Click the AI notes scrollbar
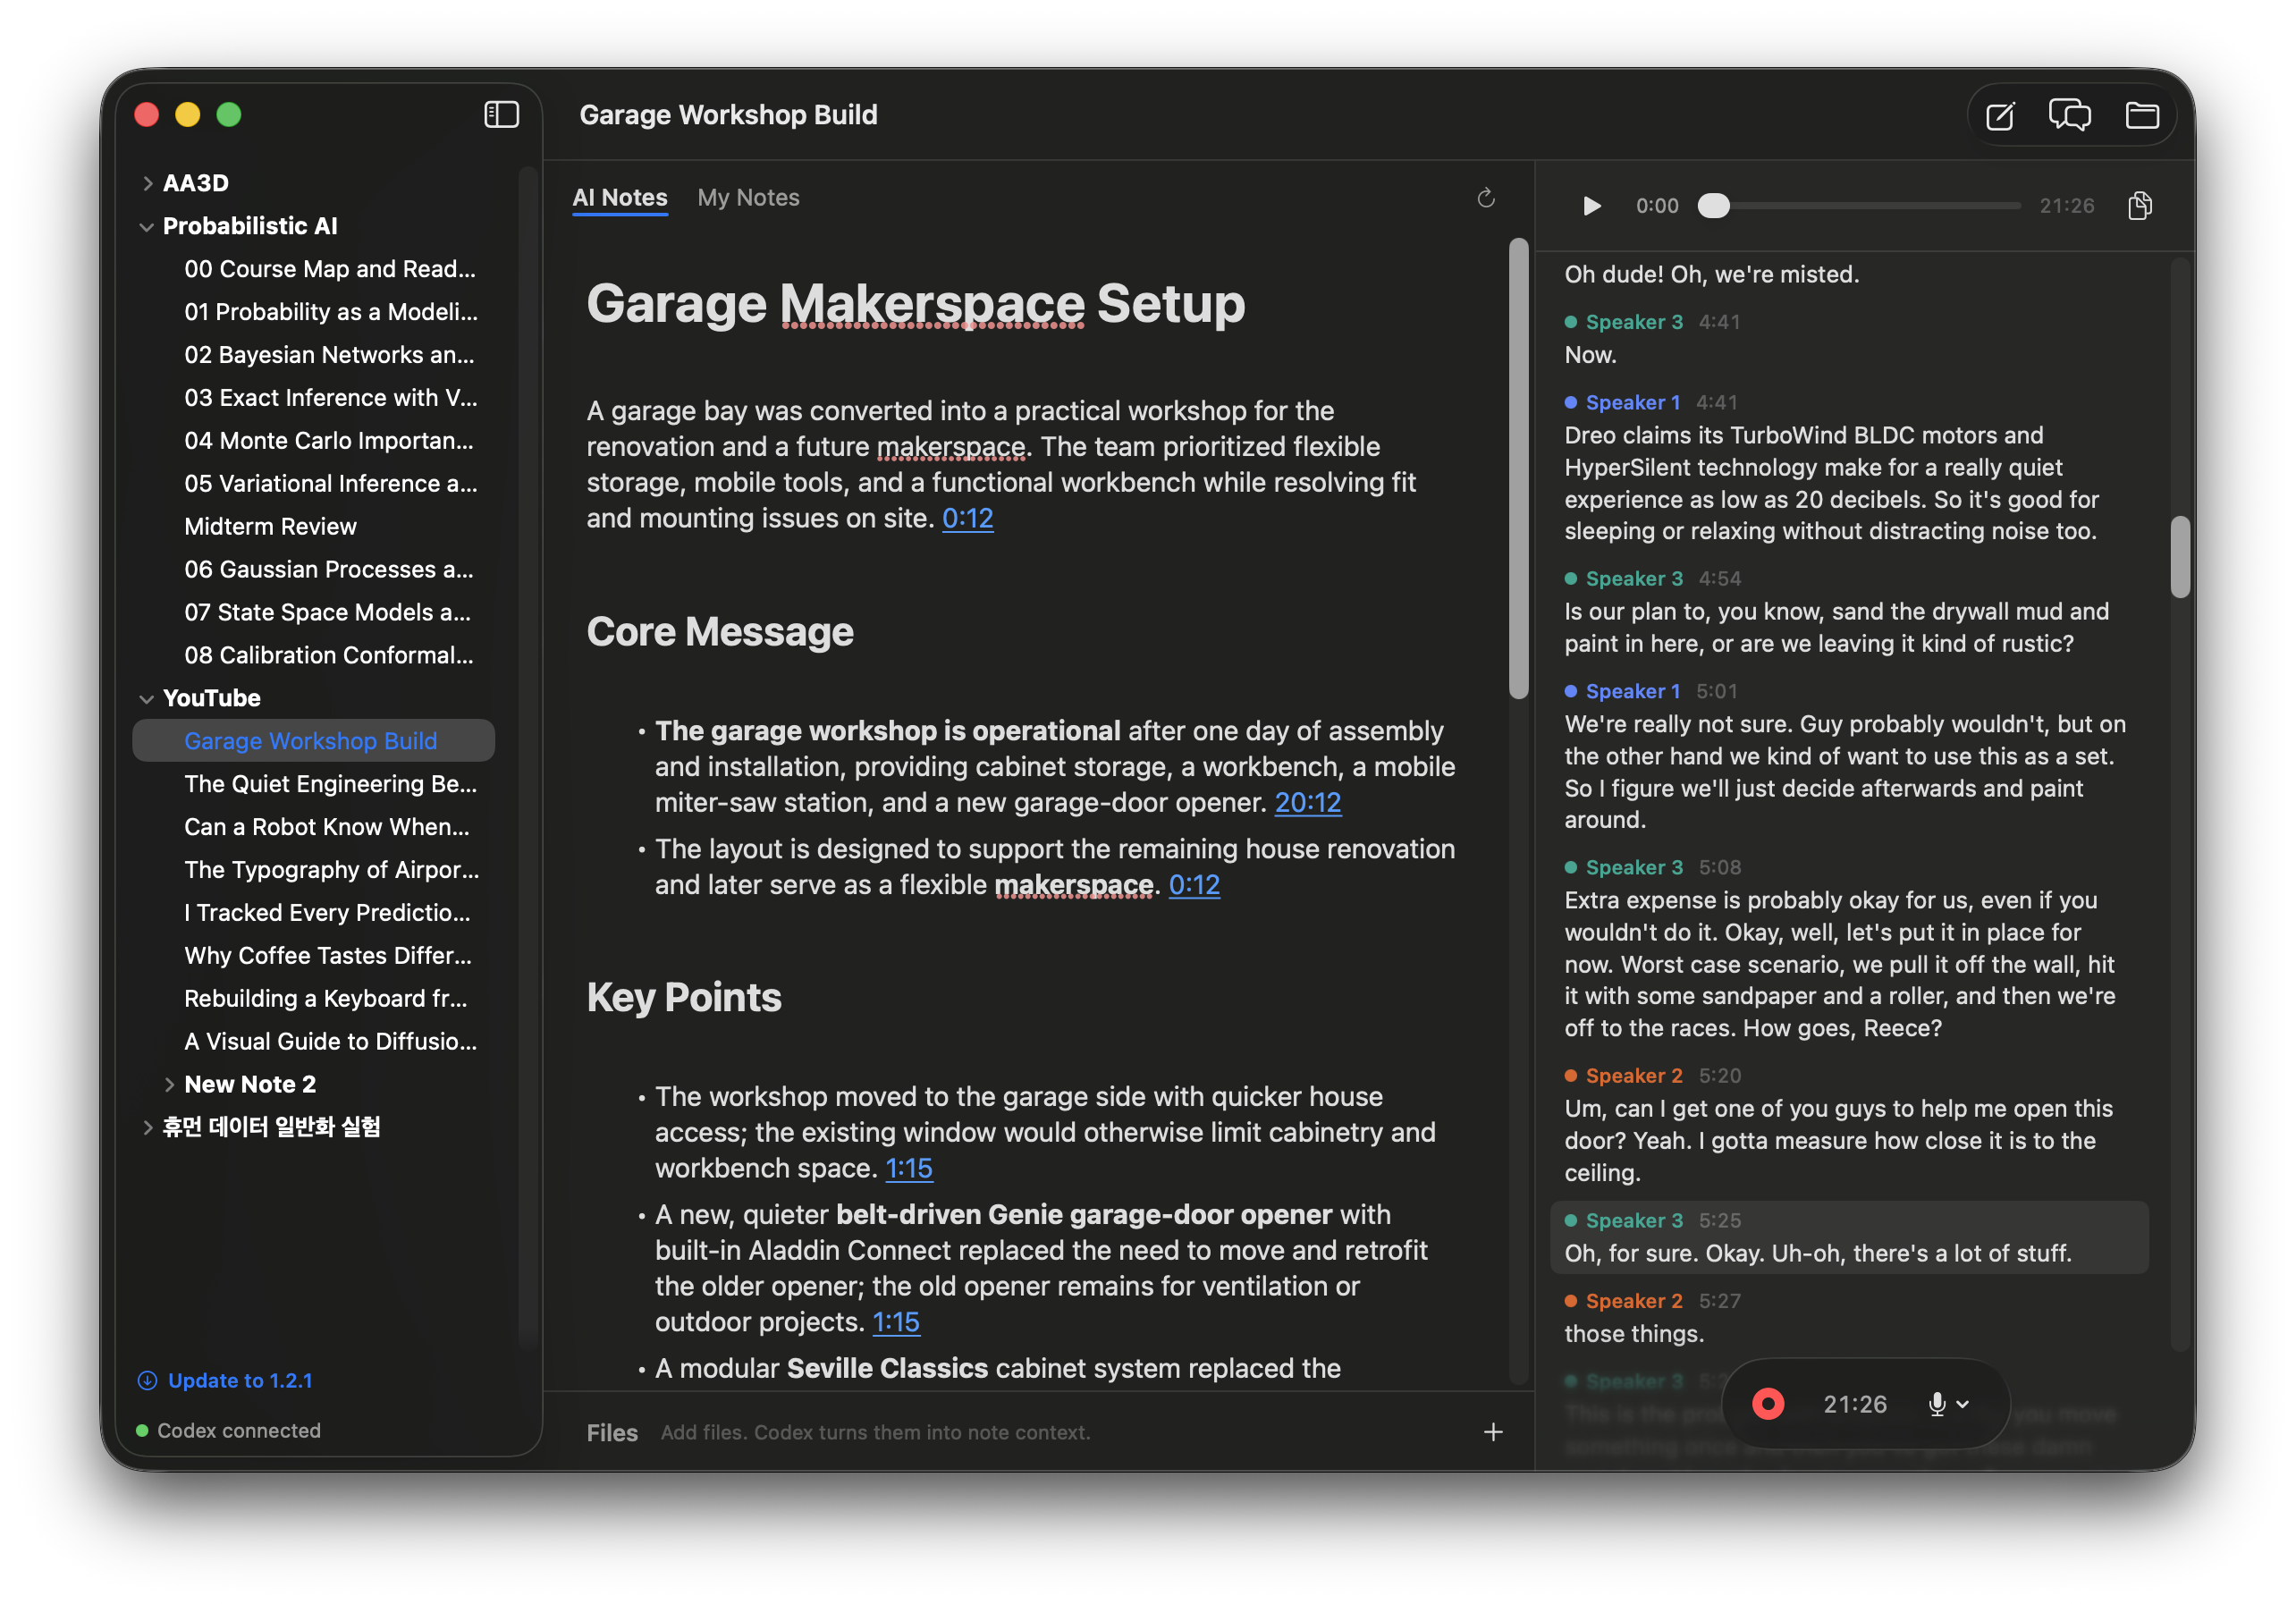The height and width of the screenshot is (1604, 2296). 1518,468
